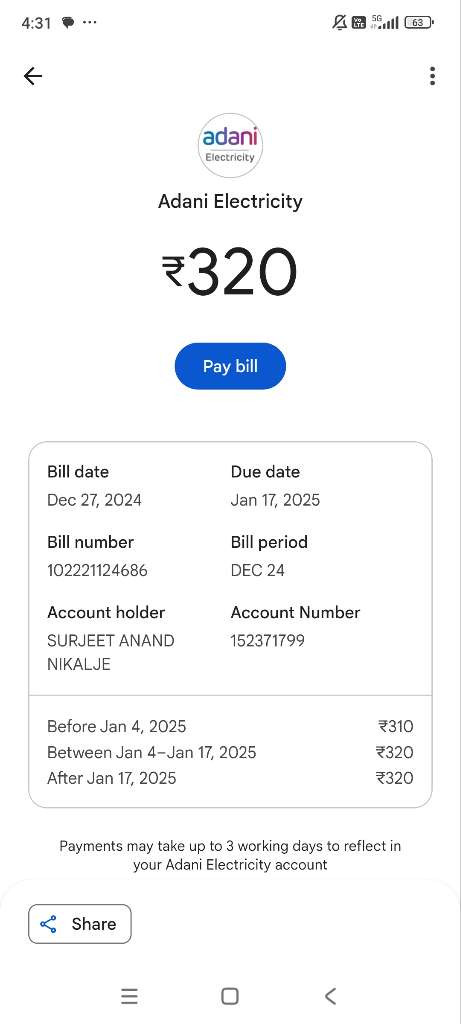The image size is (461, 1024).
Task: Select the bill number 102221124686
Action: (97, 570)
